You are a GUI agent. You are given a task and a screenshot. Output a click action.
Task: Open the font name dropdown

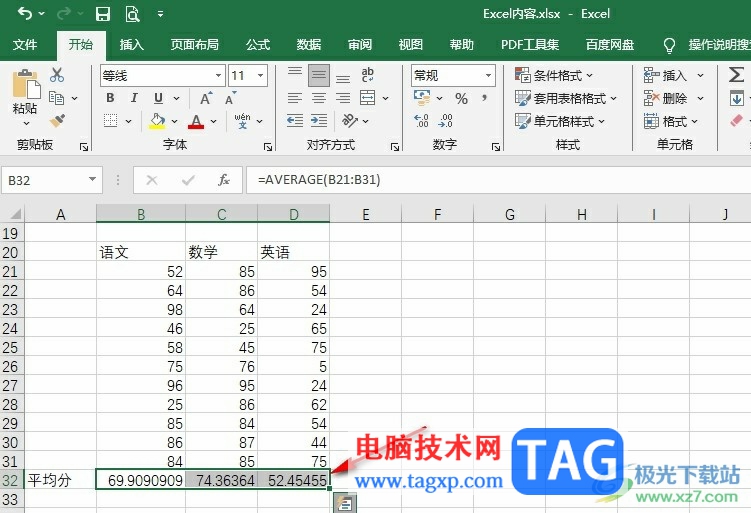coord(218,76)
